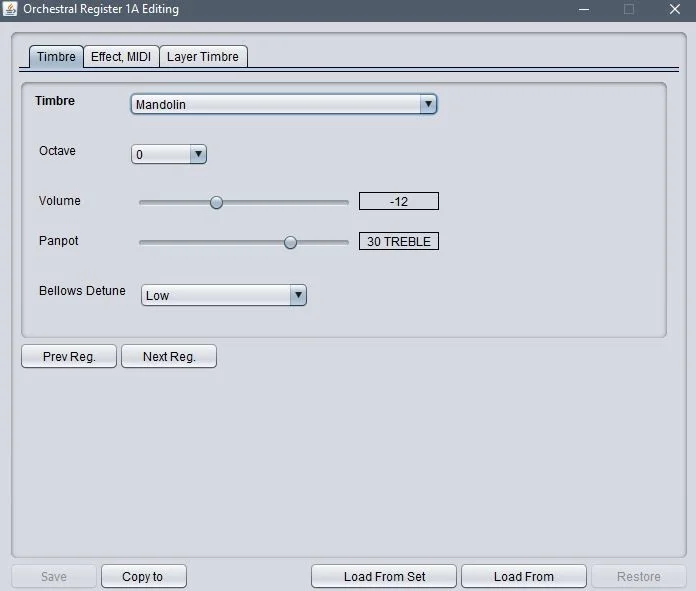The height and width of the screenshot is (591, 696).
Task: Close the Orchestral Register 1A Editing window
Action: 675,9
